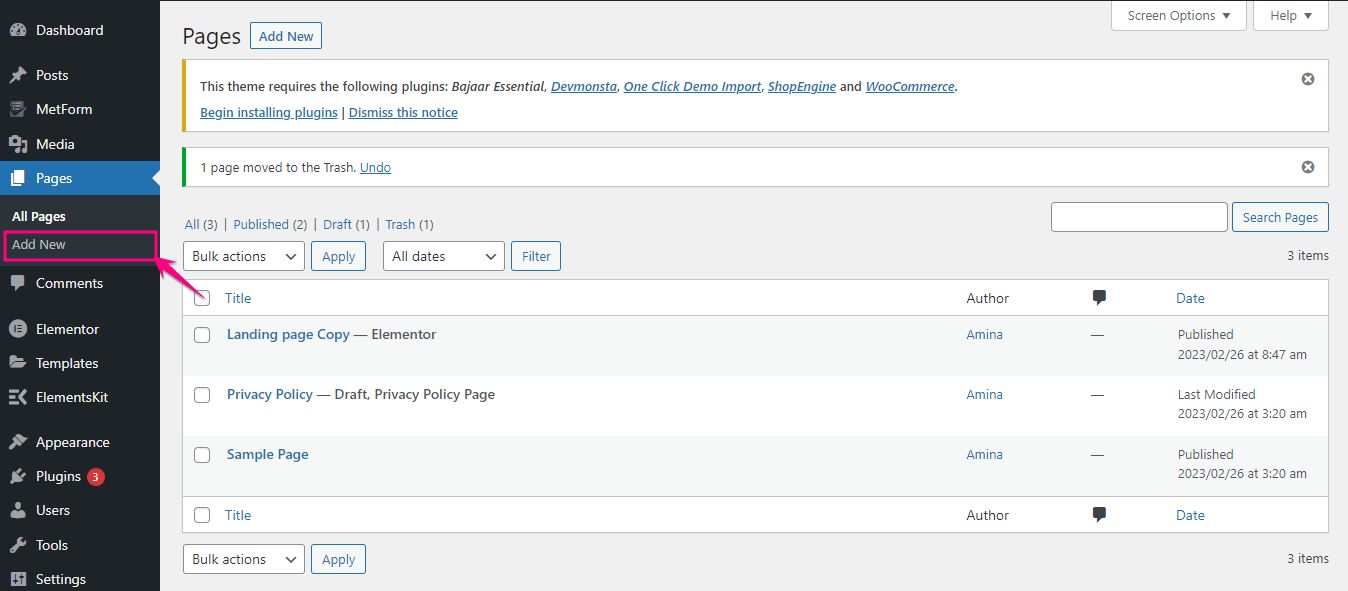Viewport: 1348px width, 591px height.
Task: Click the Elementor logo icon in sidebar
Action: (x=18, y=329)
